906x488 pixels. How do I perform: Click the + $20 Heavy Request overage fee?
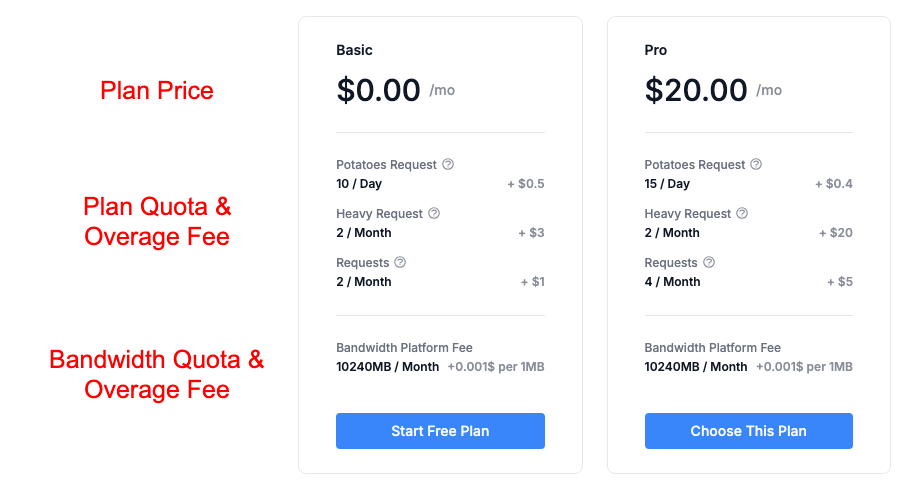(836, 233)
